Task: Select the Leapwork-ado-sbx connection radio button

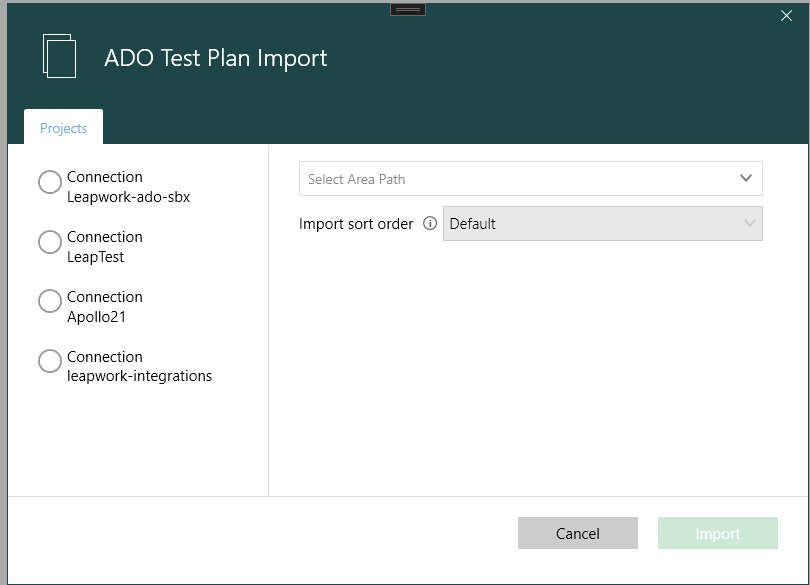Action: [50, 182]
